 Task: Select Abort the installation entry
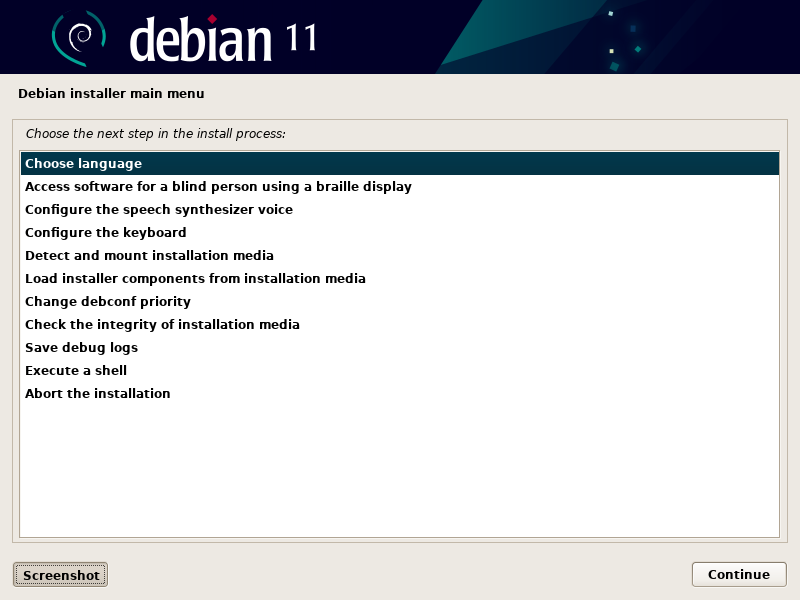point(399,393)
